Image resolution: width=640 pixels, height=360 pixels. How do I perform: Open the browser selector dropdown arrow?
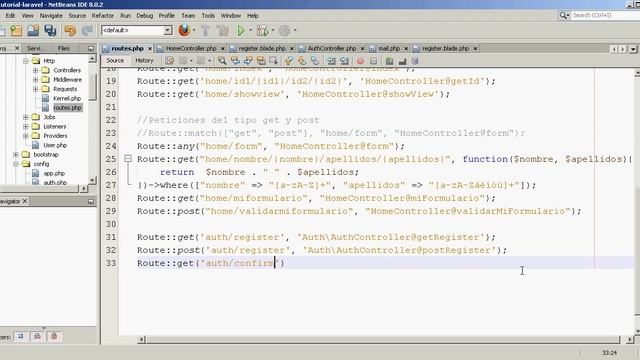point(194,30)
